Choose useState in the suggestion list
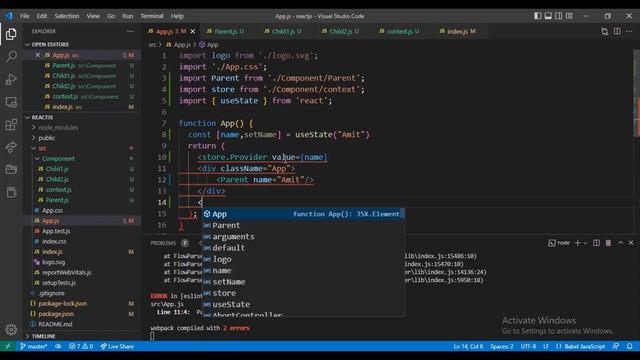 tap(303, 304)
